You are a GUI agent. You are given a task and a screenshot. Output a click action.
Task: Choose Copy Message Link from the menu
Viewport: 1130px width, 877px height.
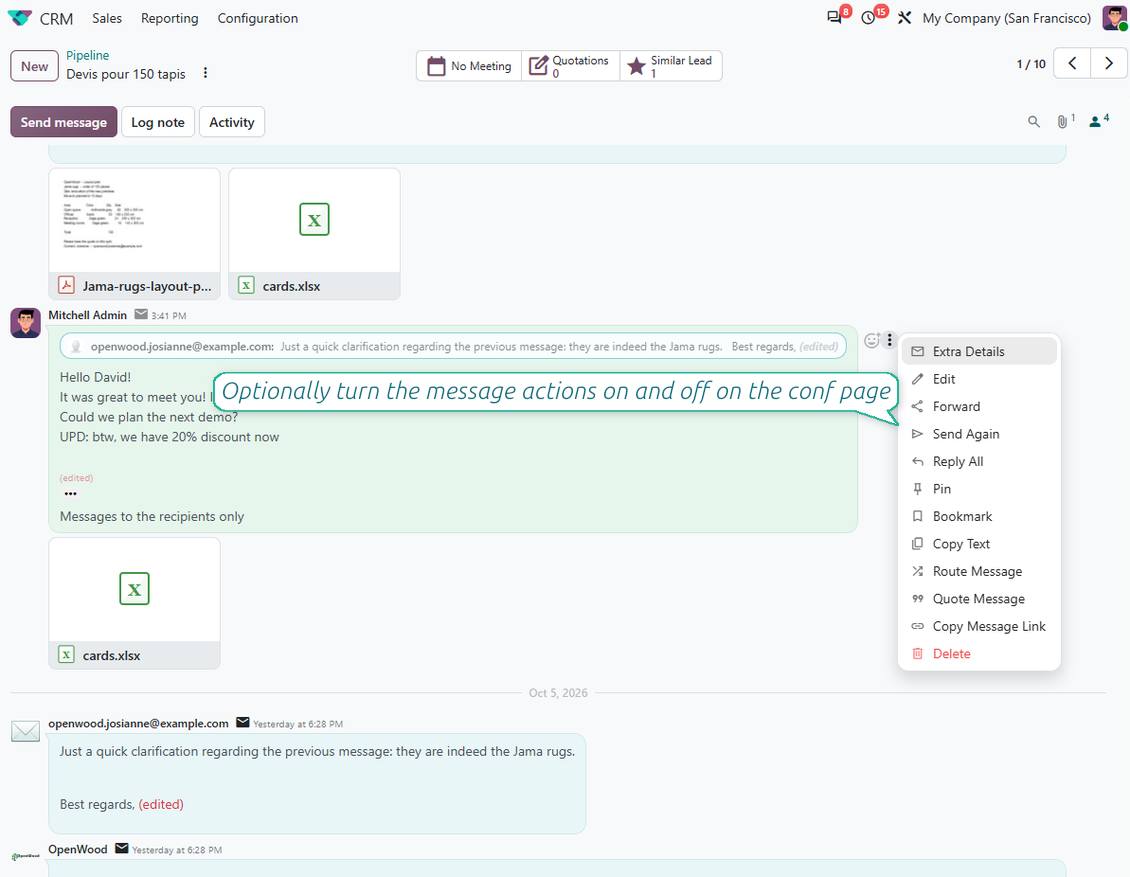click(x=979, y=626)
